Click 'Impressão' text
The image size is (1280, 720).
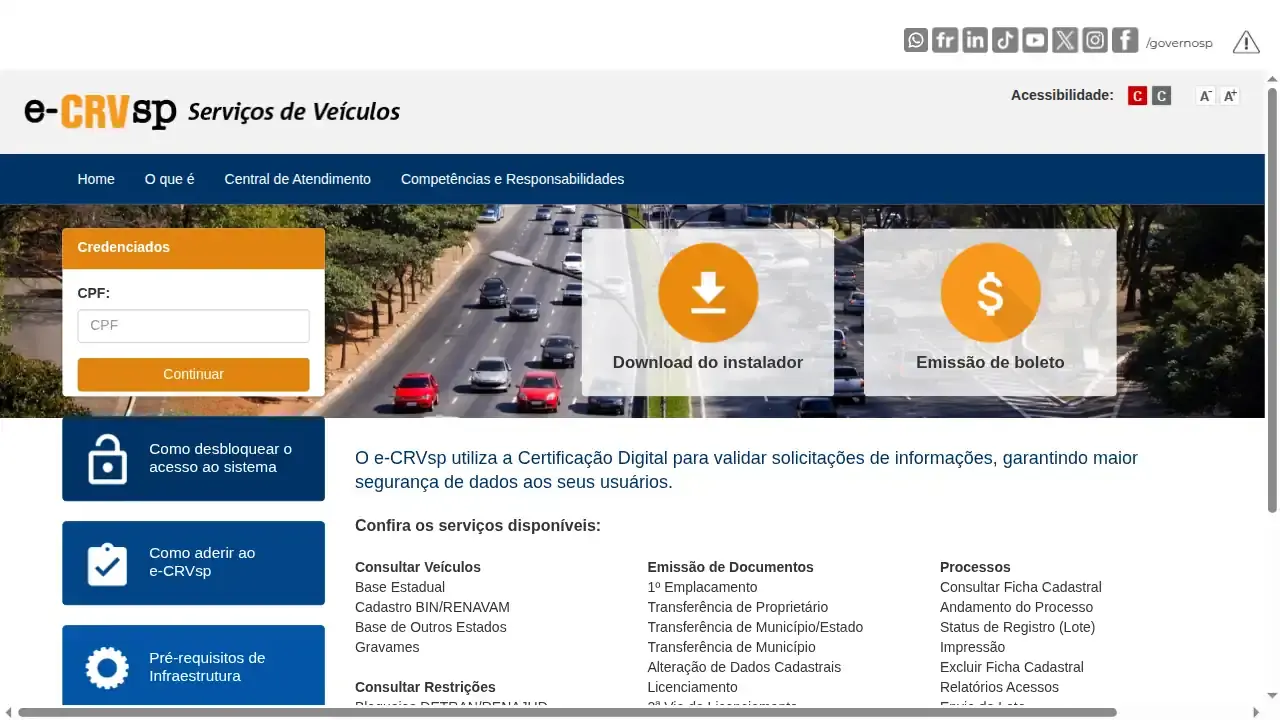[972, 647]
